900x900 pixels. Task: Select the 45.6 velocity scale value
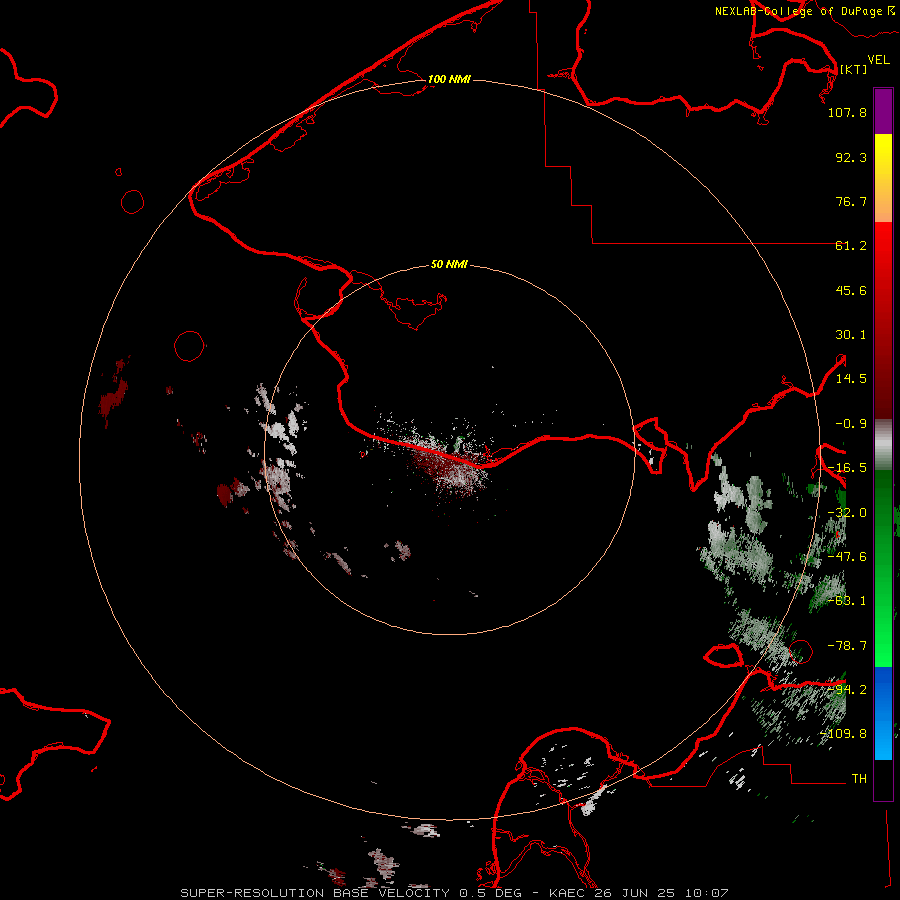(851, 290)
